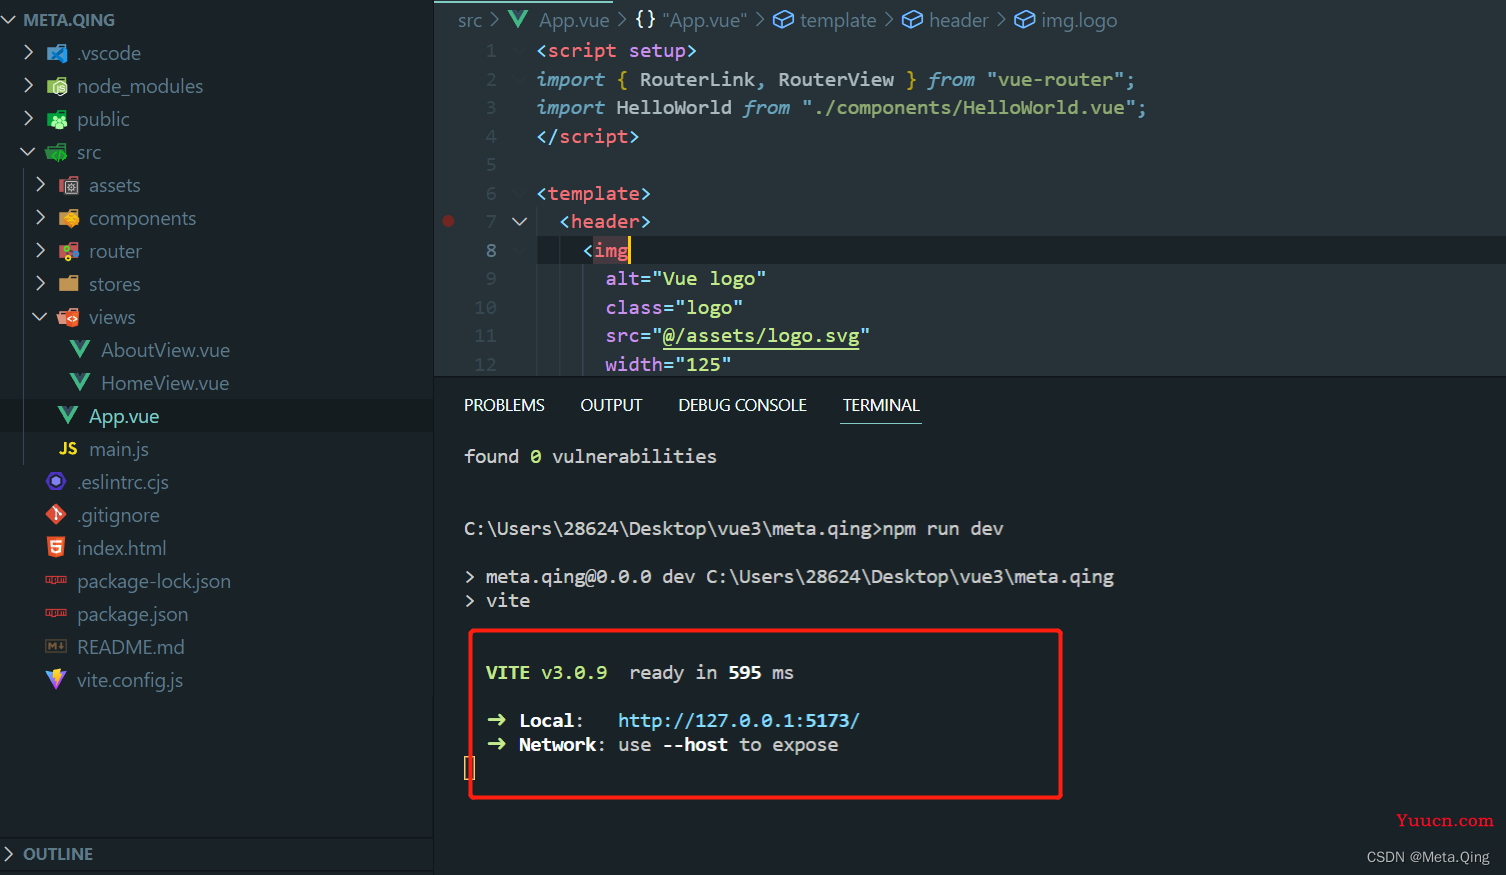Open .gitignore in the explorer
1506x875 pixels.
(x=118, y=515)
